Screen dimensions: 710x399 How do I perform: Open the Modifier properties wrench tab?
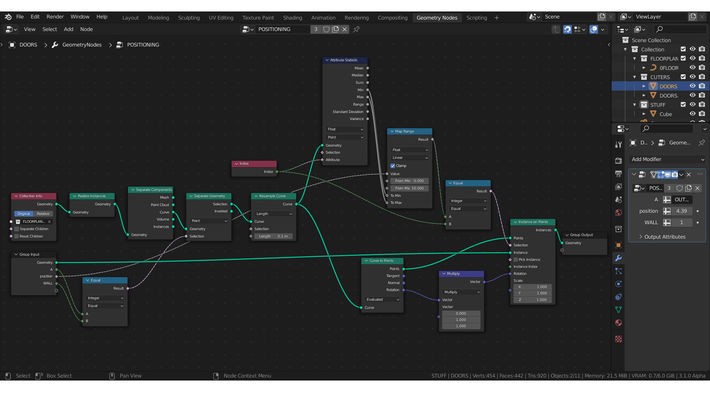tap(618, 258)
